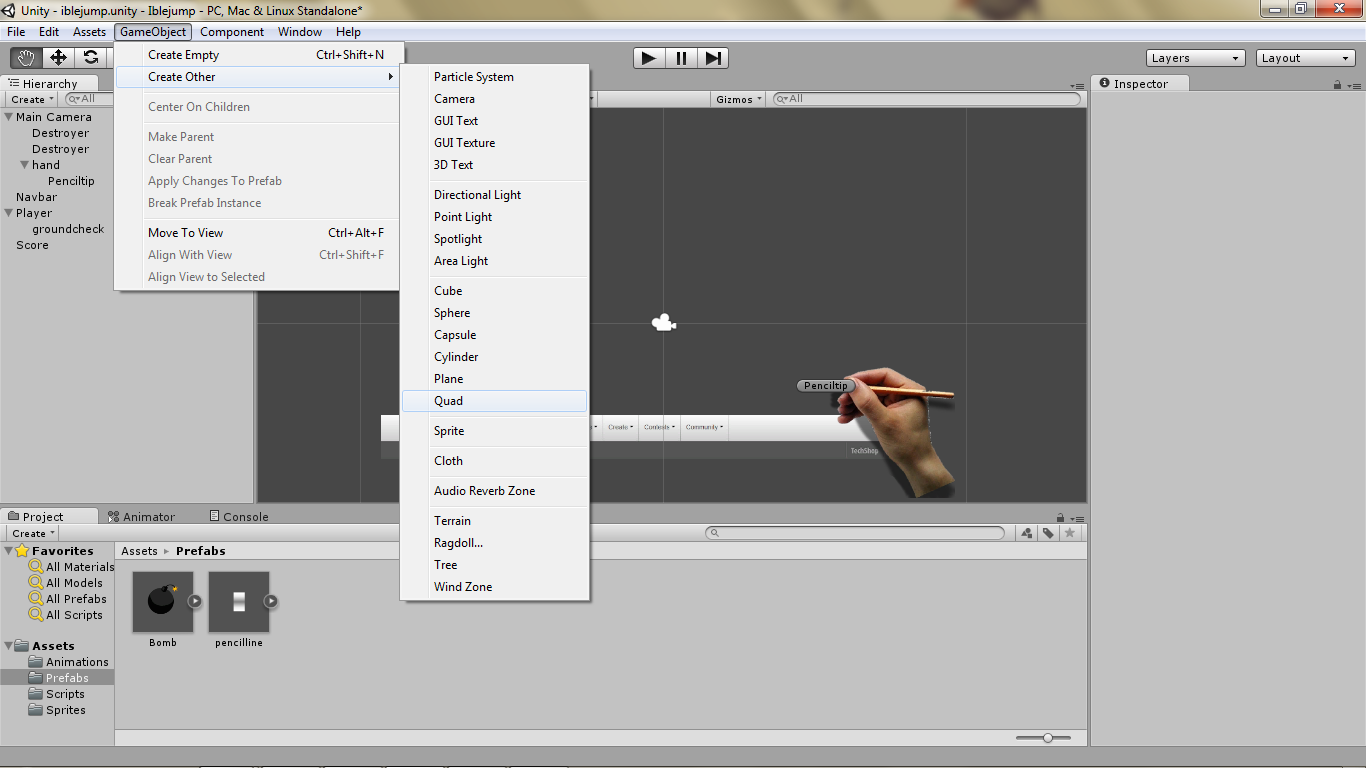Choose Quad from Create Other submenu
Viewport: 1366px width, 768px height.
tap(494, 401)
